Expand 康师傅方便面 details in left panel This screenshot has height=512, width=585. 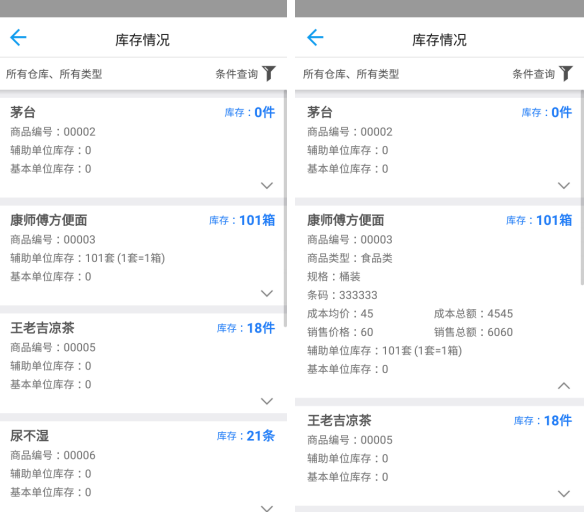pos(267,293)
